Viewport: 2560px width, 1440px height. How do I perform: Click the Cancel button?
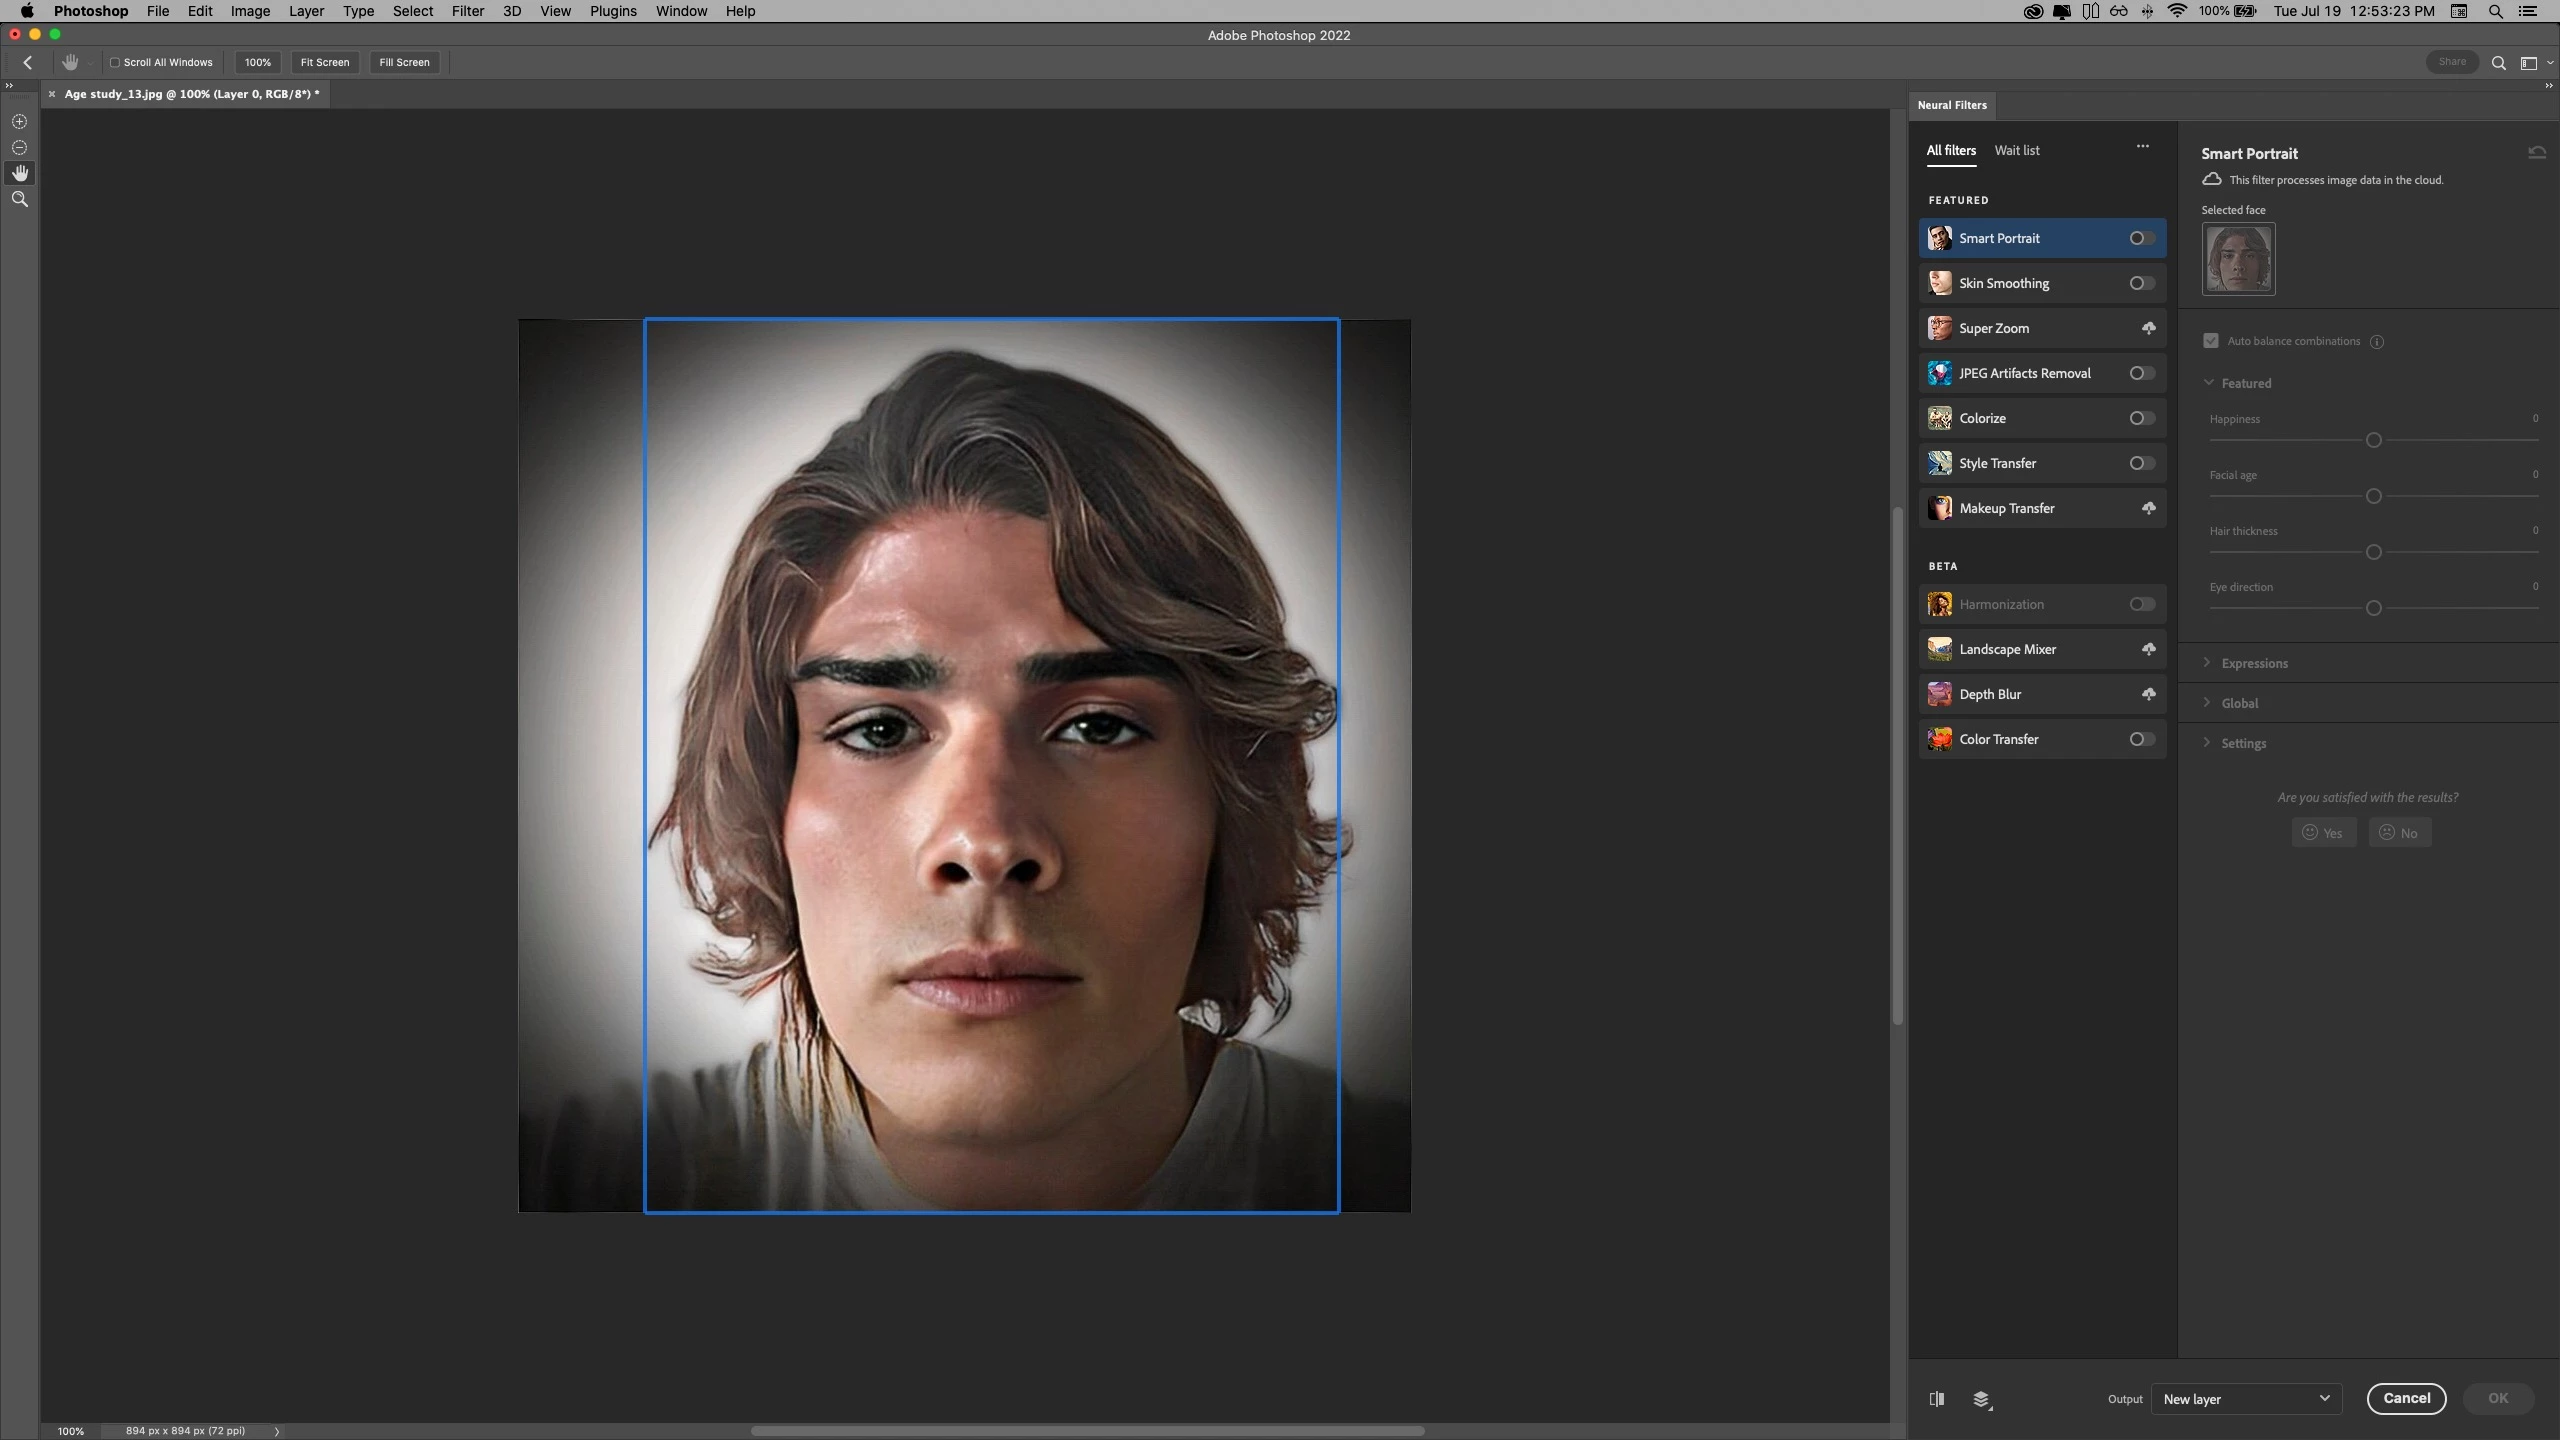click(2406, 1398)
